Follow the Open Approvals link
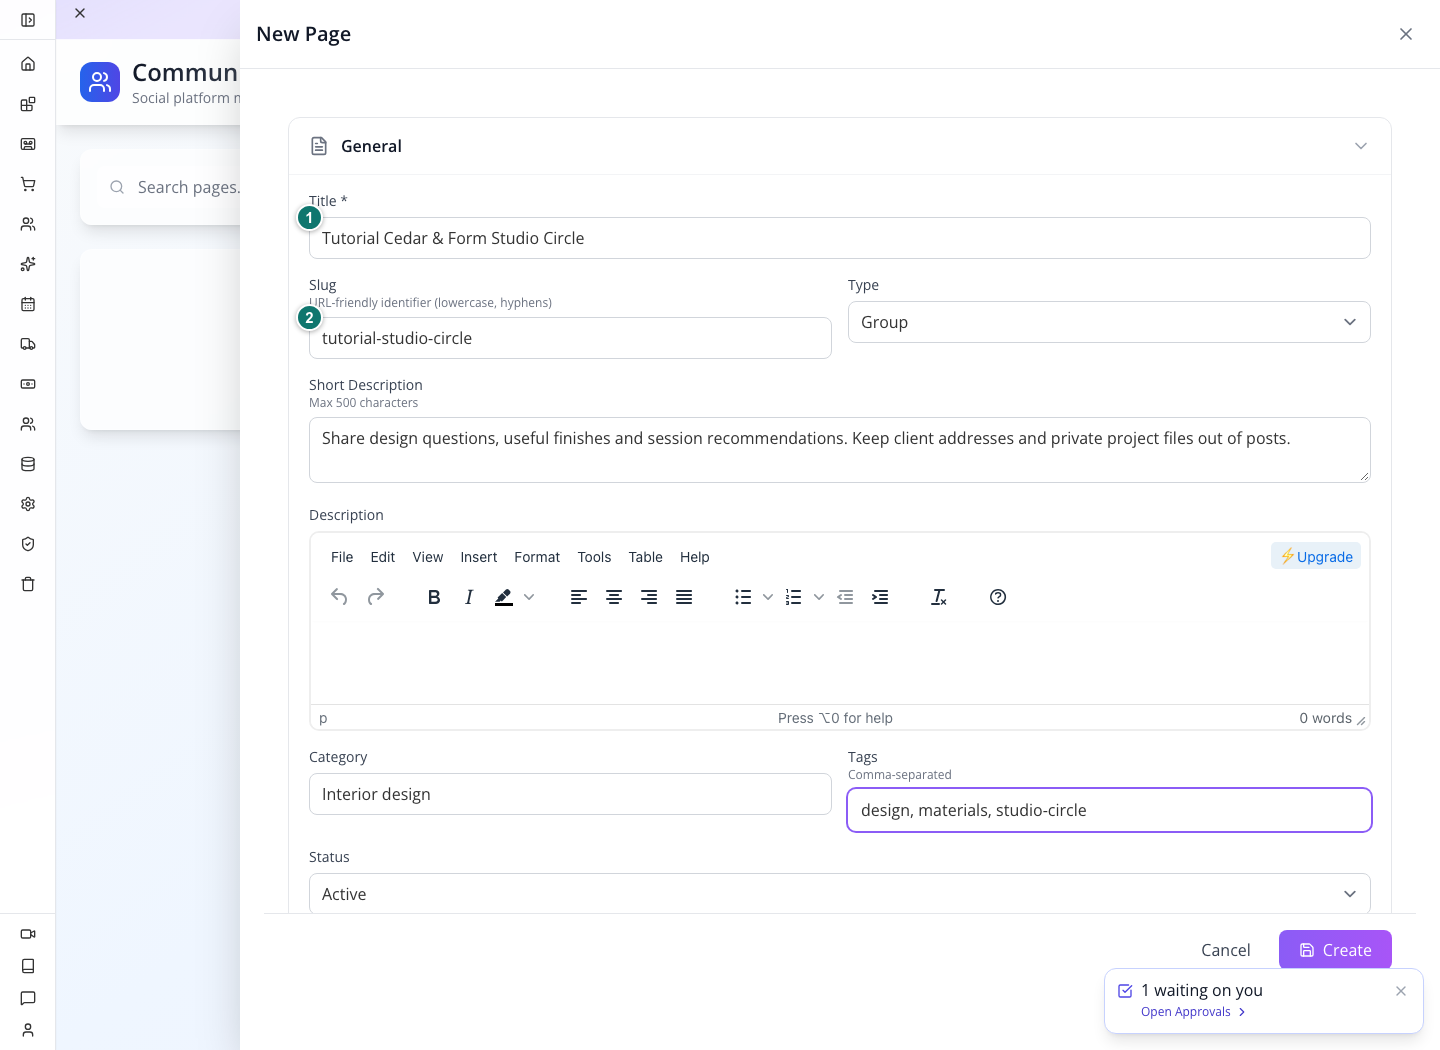 pyautogui.click(x=1193, y=1012)
